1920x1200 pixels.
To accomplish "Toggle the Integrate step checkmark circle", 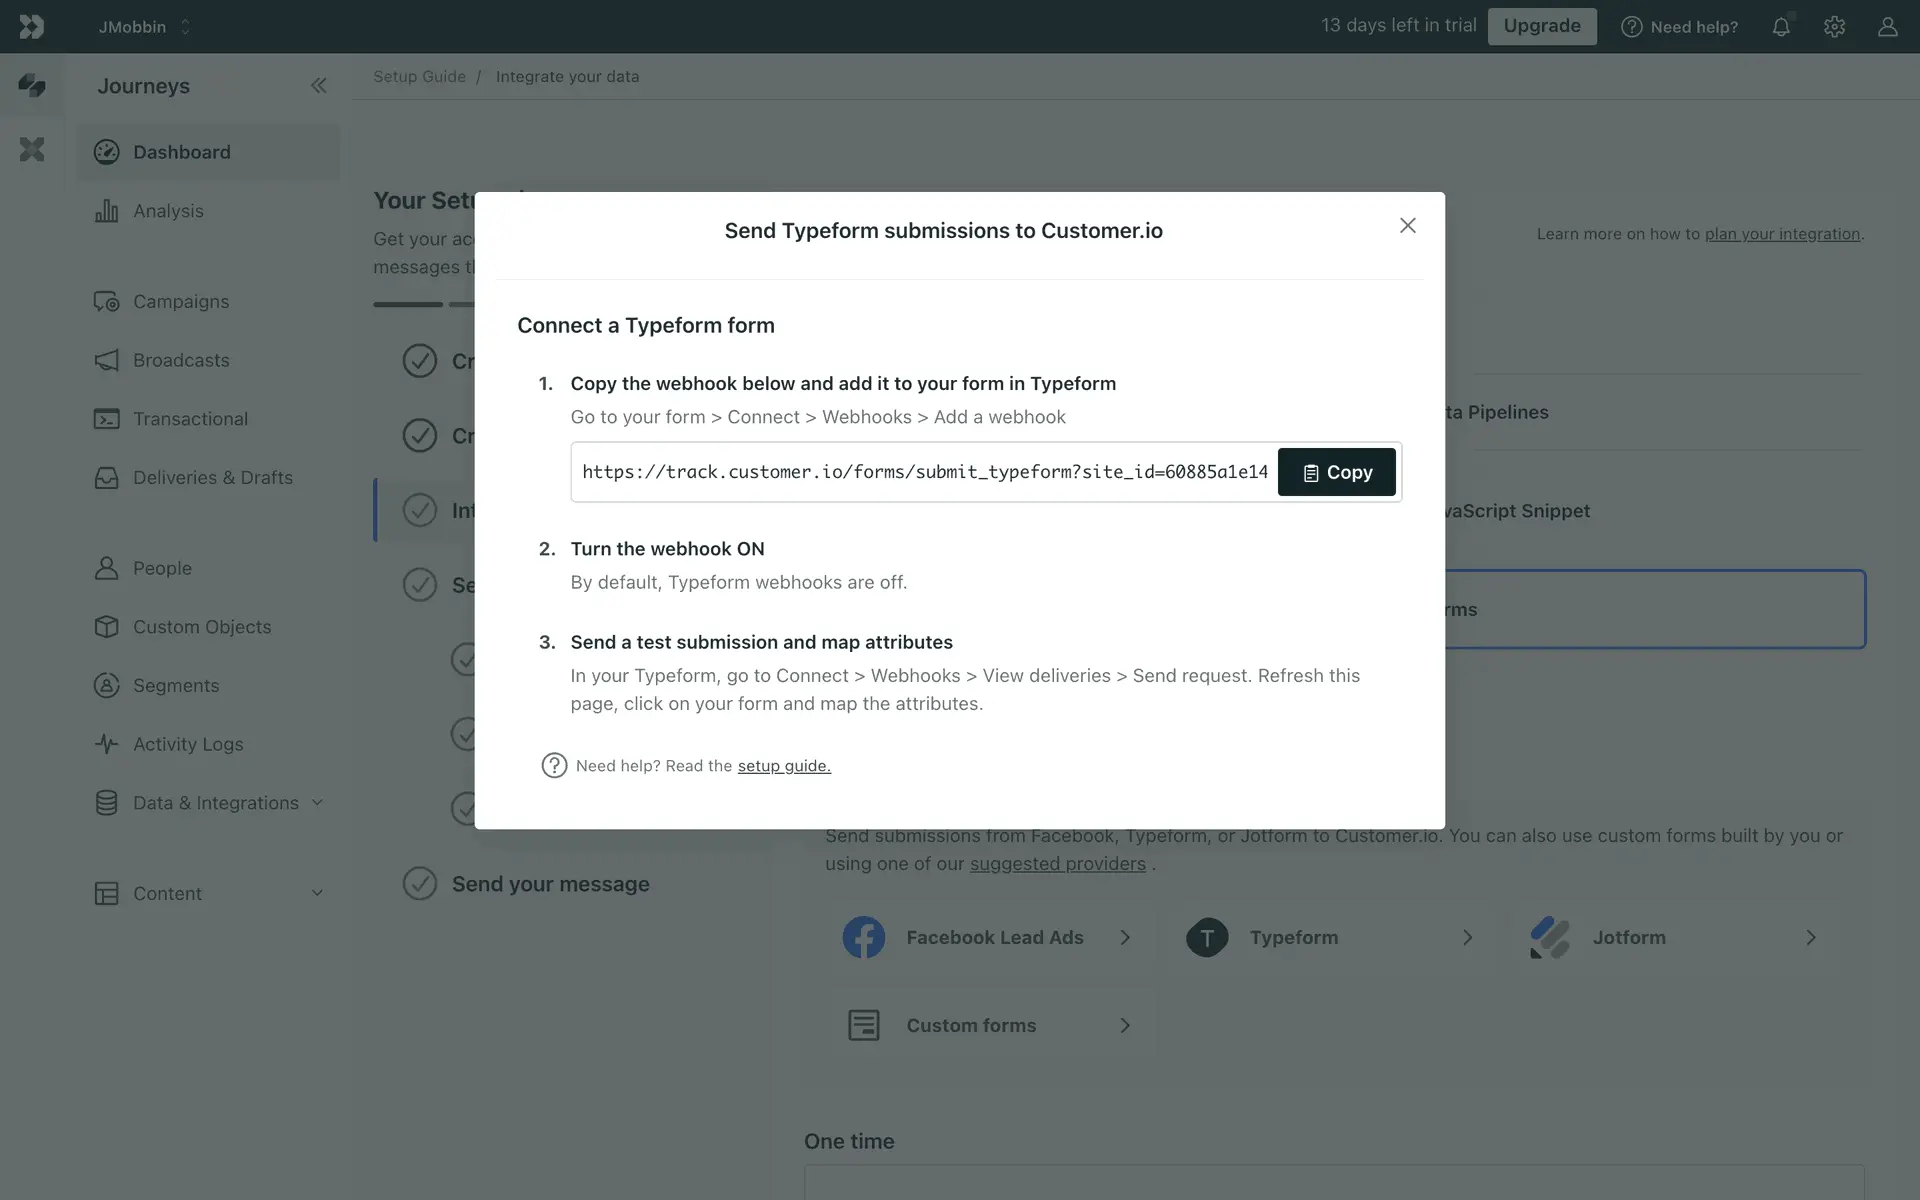I will click(x=420, y=510).
